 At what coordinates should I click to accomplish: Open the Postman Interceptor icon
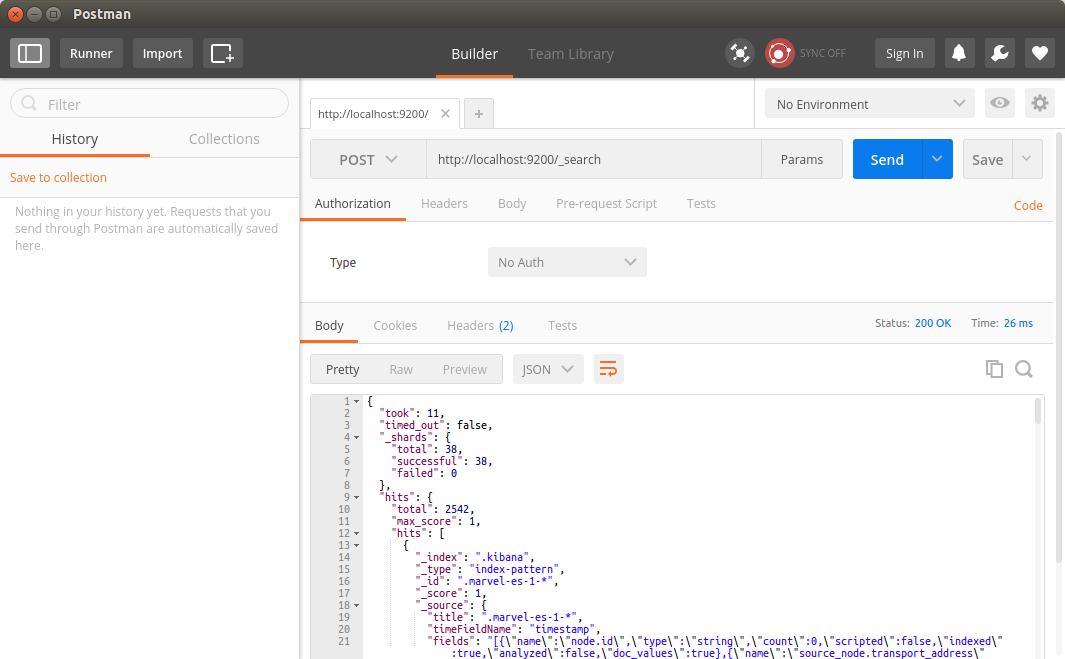[739, 52]
